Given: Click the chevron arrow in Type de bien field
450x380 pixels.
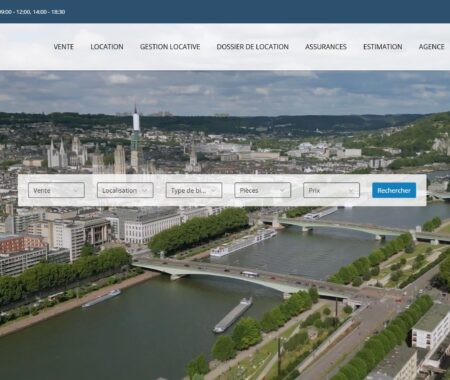Looking at the screenshot, I should click(x=214, y=190).
